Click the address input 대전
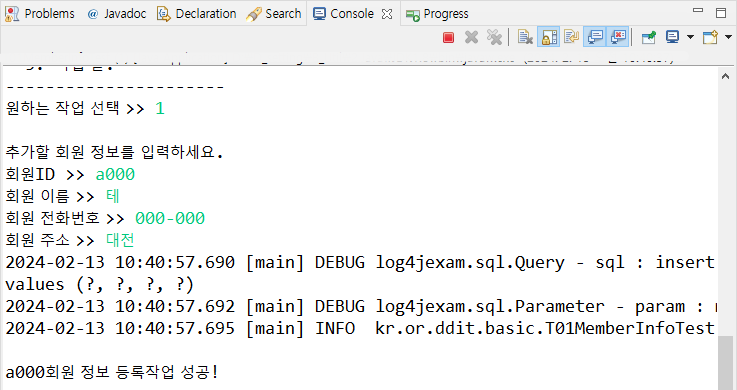Screen dimensions: 737x390 (120, 240)
